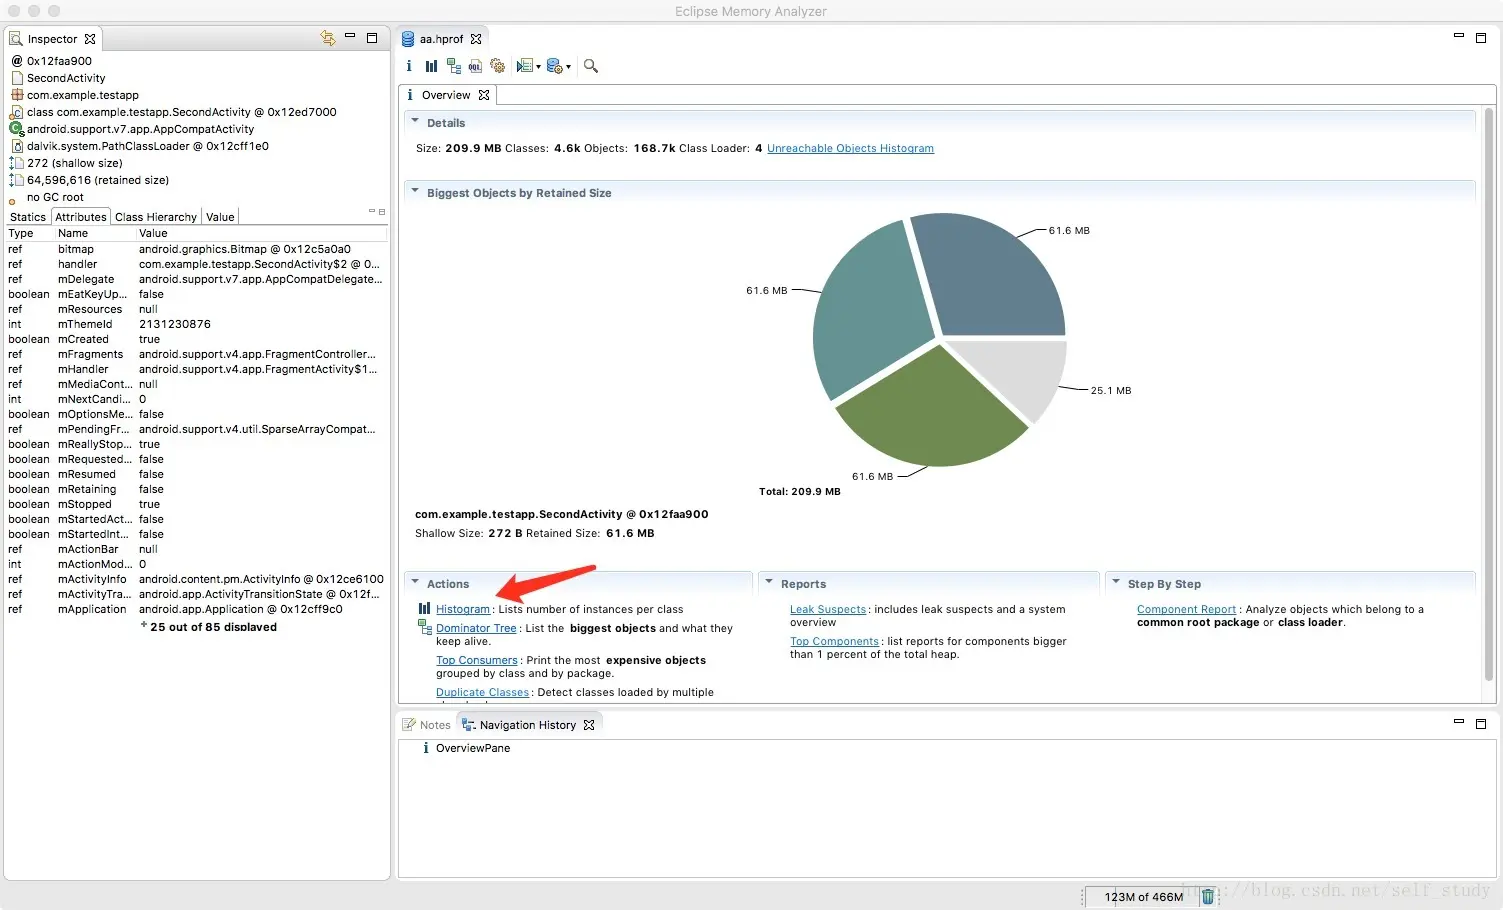Click the Histogram link under Actions

pos(463,609)
